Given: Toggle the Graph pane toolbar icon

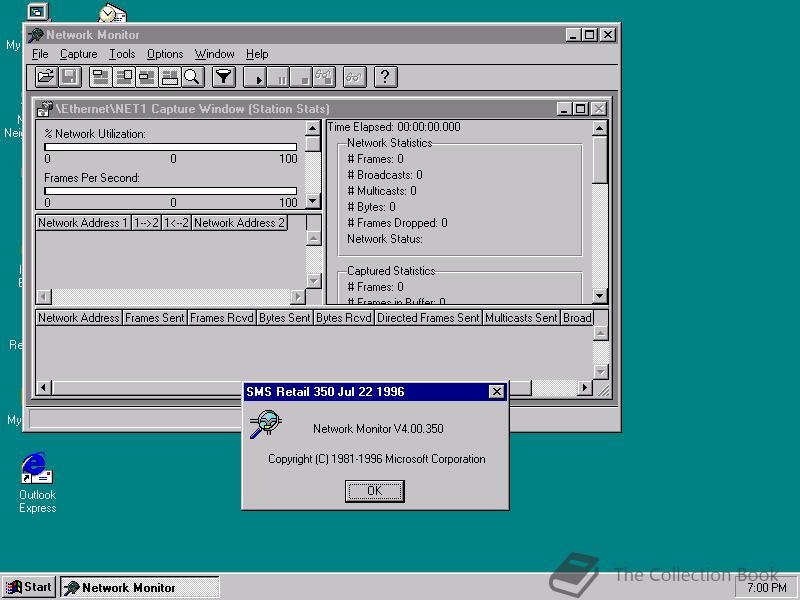Looking at the screenshot, I should pos(100,77).
